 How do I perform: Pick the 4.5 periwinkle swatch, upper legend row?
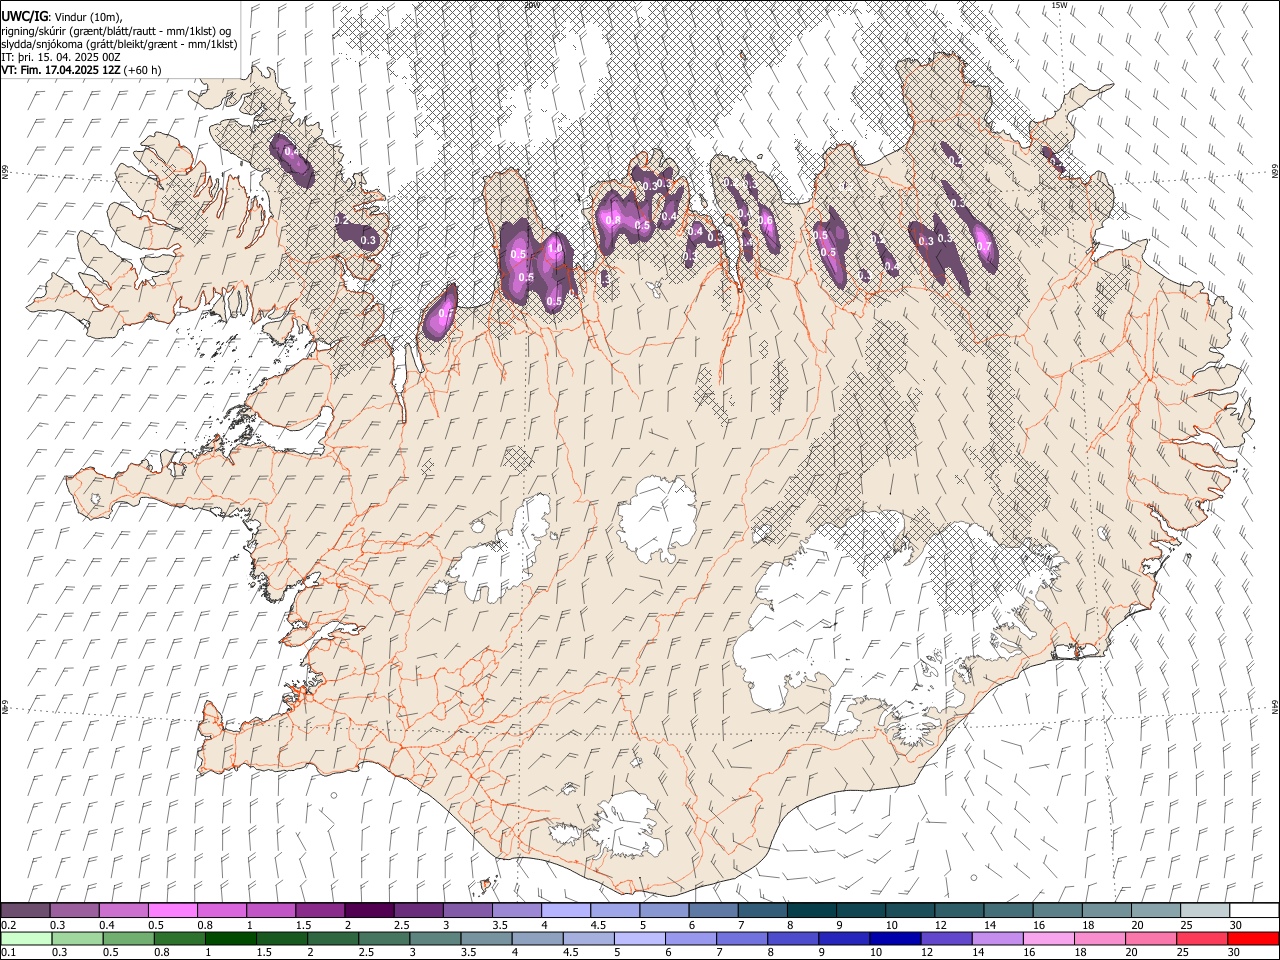click(x=615, y=910)
